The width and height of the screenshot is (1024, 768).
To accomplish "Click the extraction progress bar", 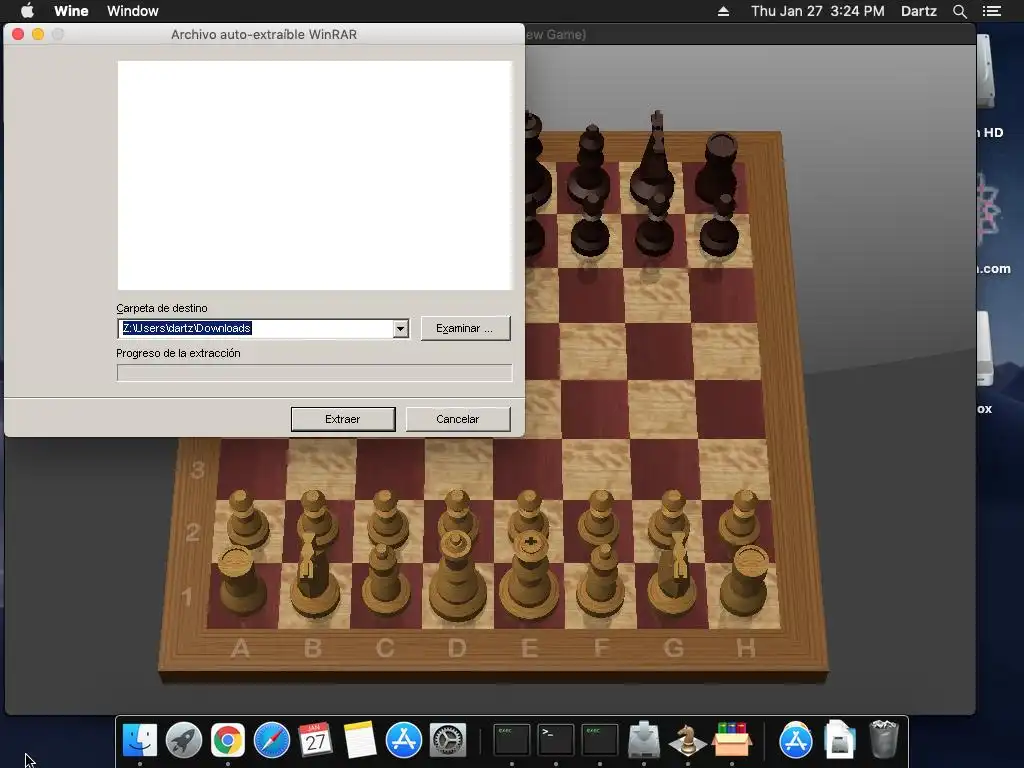I will [x=314, y=373].
